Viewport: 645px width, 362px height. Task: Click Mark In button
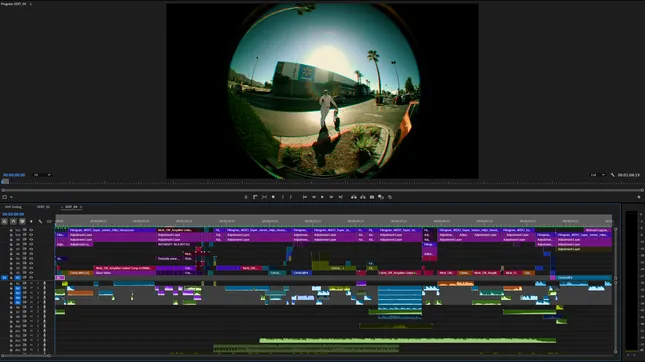[283, 197]
